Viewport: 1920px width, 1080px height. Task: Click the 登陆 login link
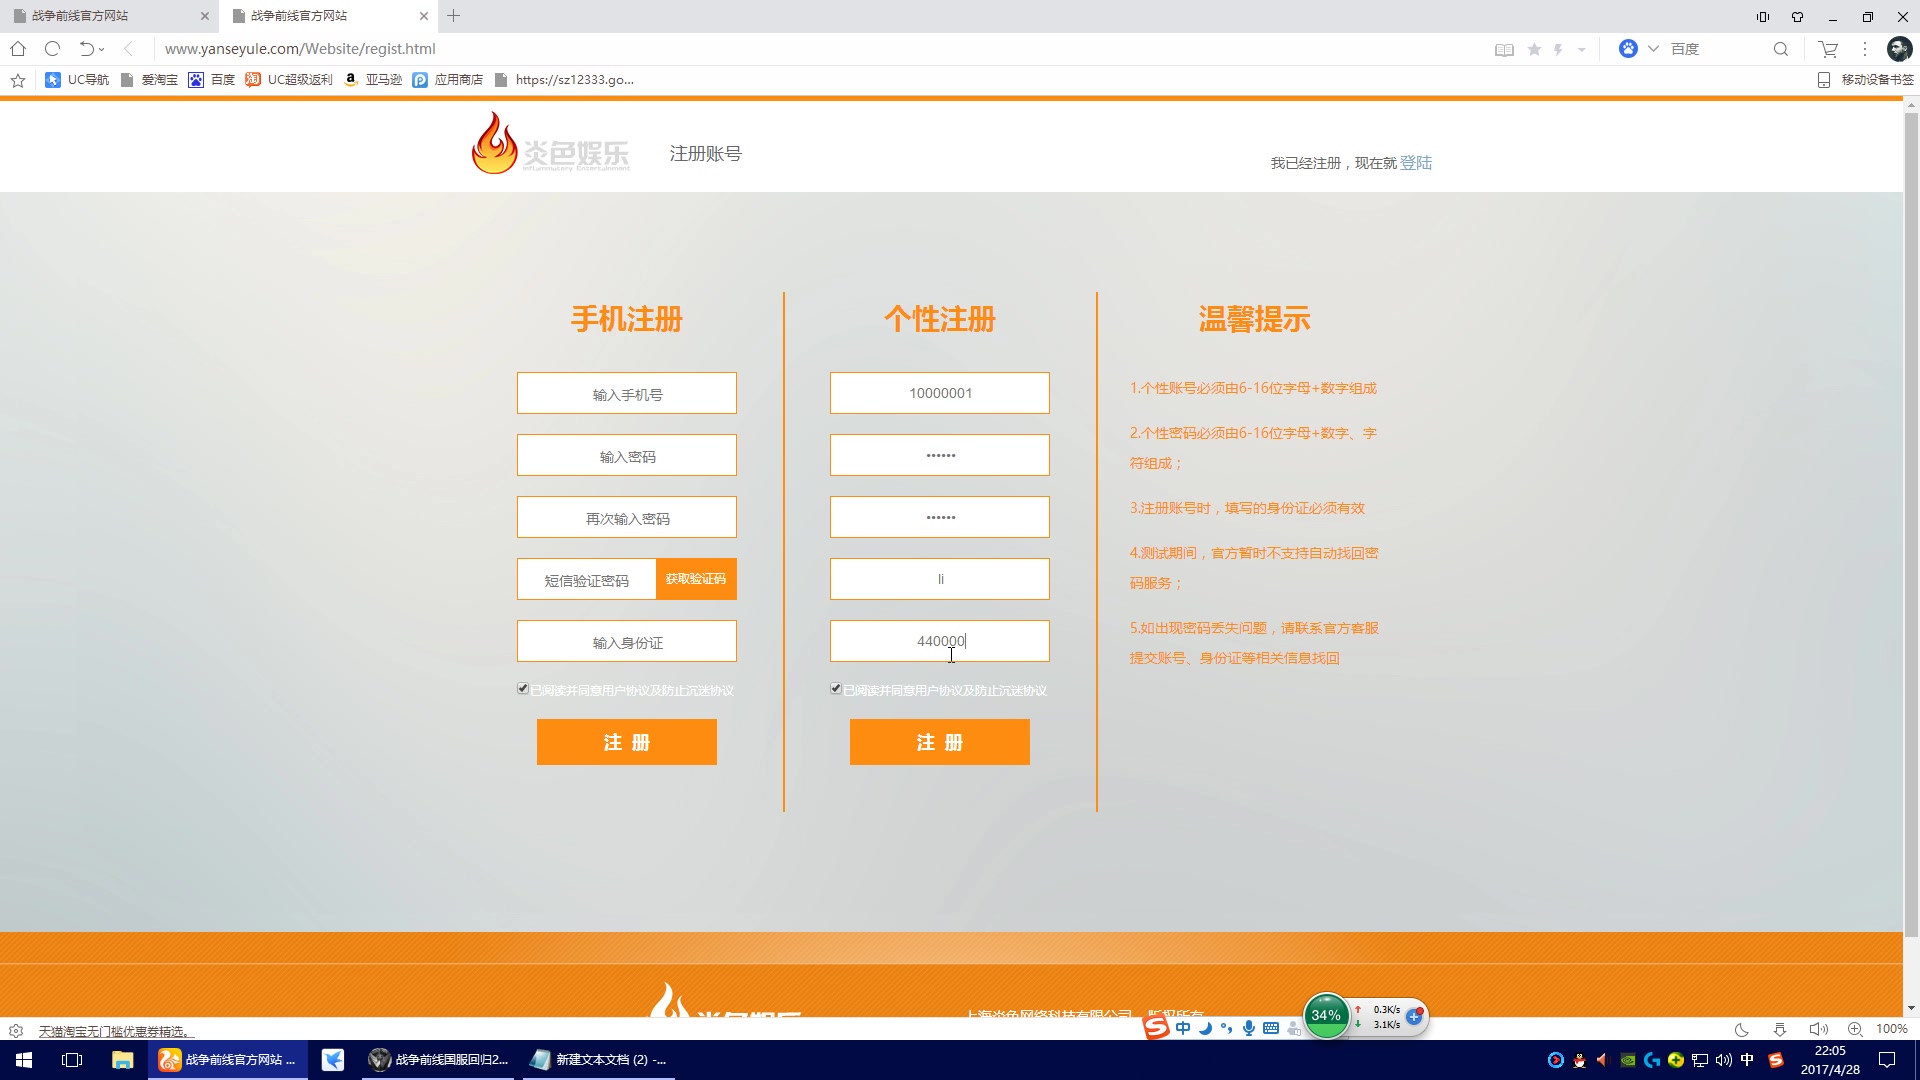tap(1416, 163)
